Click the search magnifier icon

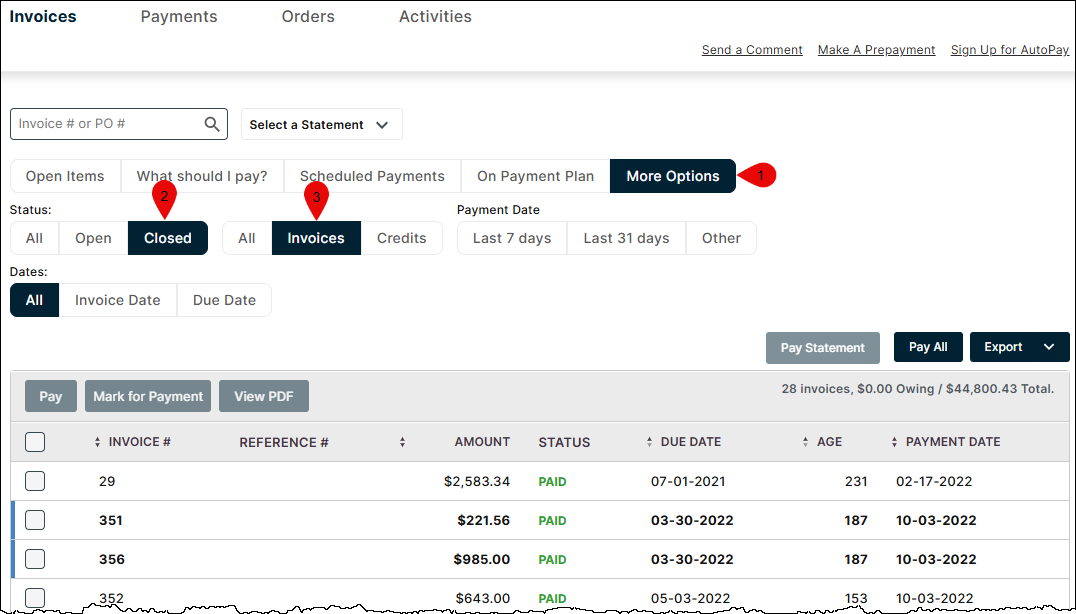[212, 124]
